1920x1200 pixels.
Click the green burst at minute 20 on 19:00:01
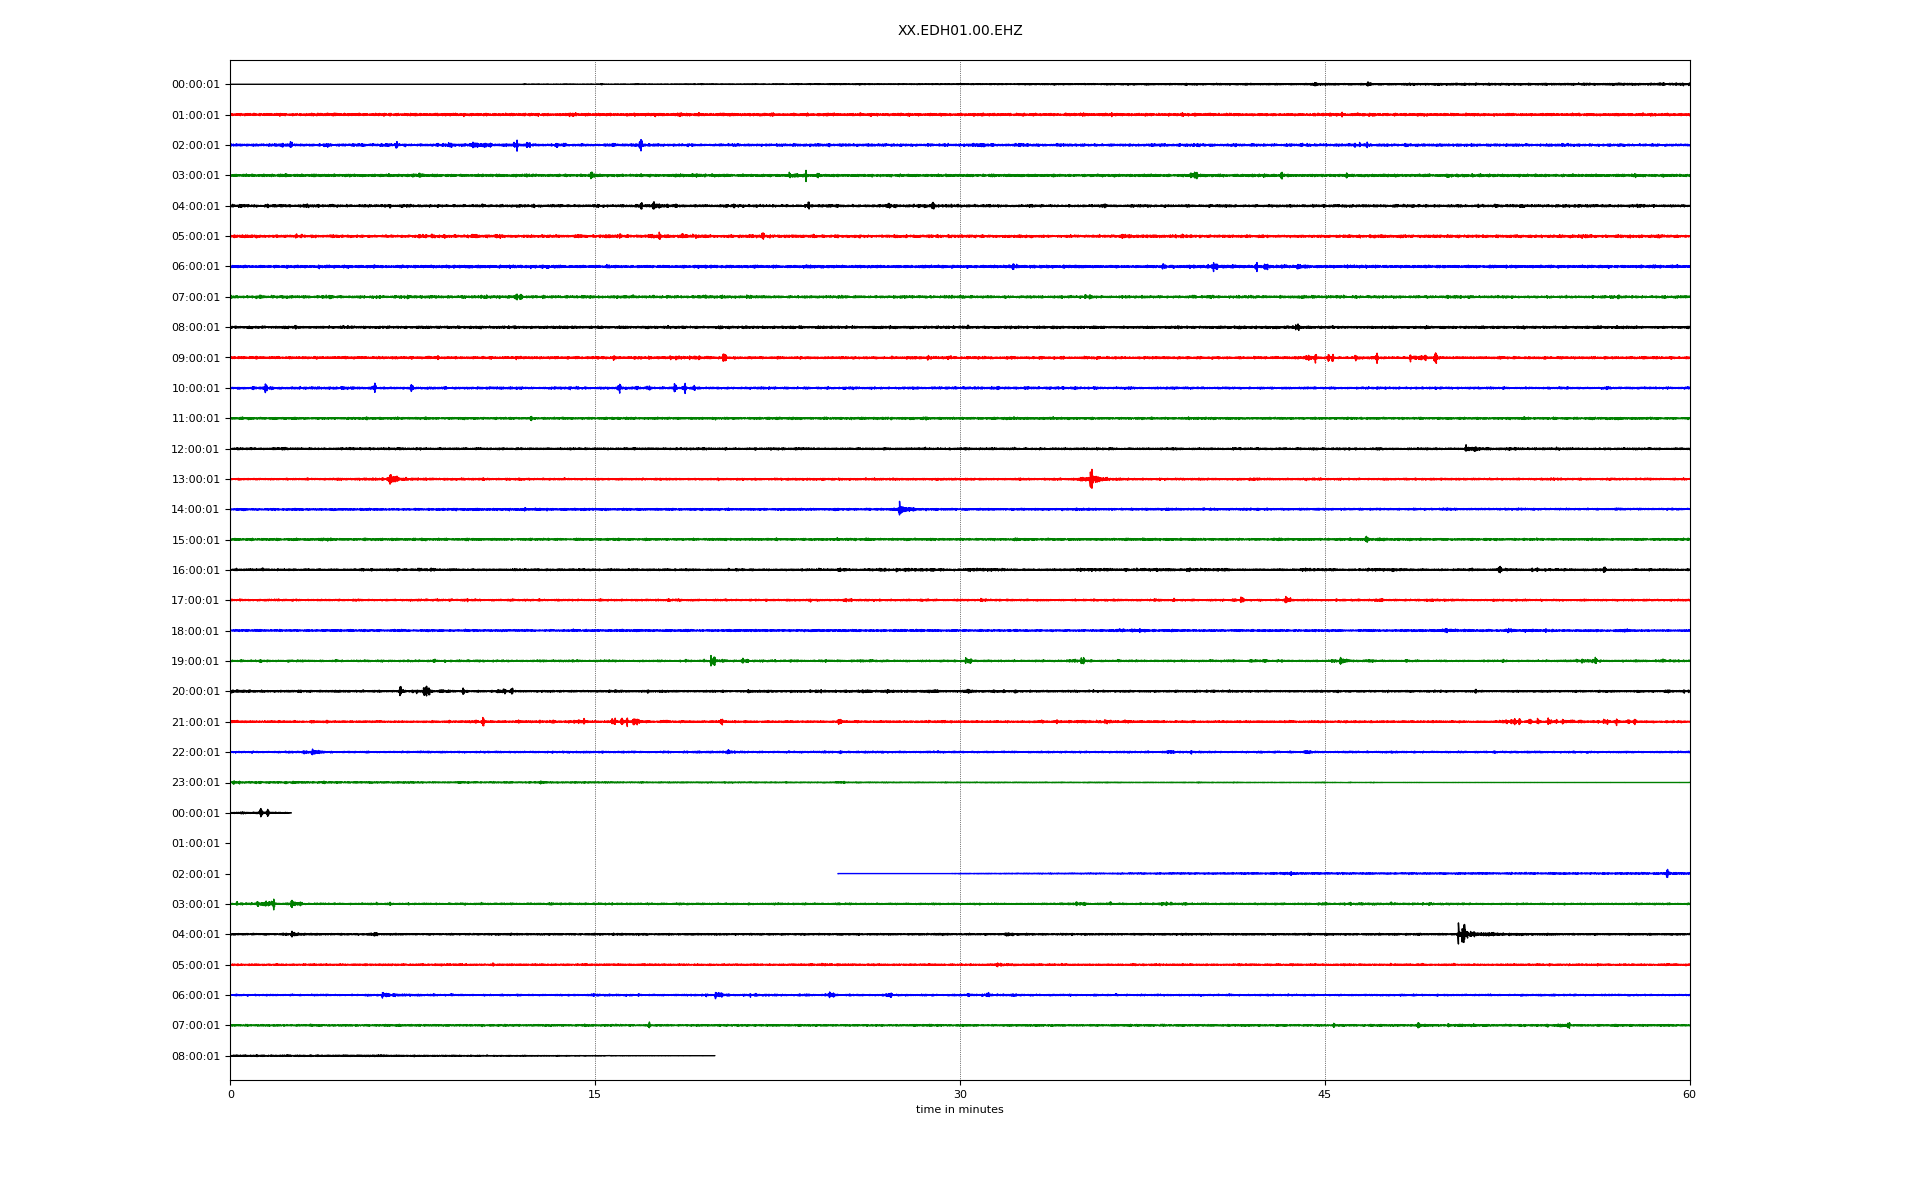[x=712, y=661]
